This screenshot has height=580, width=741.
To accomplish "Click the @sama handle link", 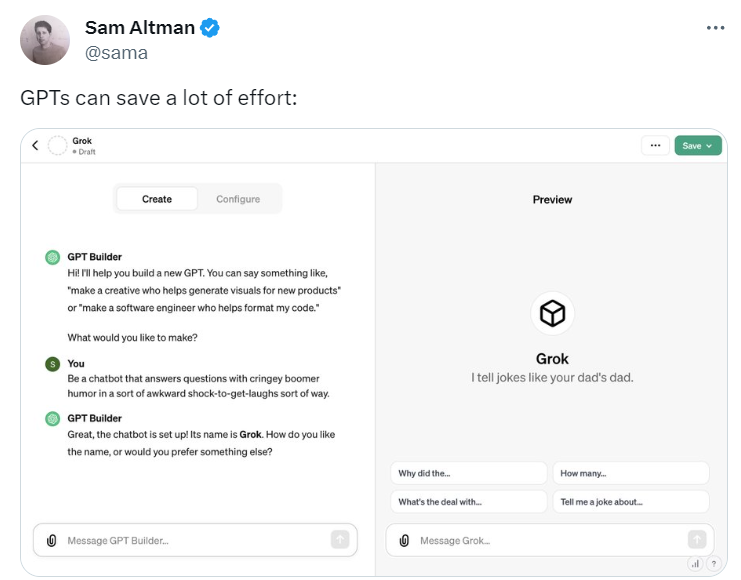I will coord(116,53).
